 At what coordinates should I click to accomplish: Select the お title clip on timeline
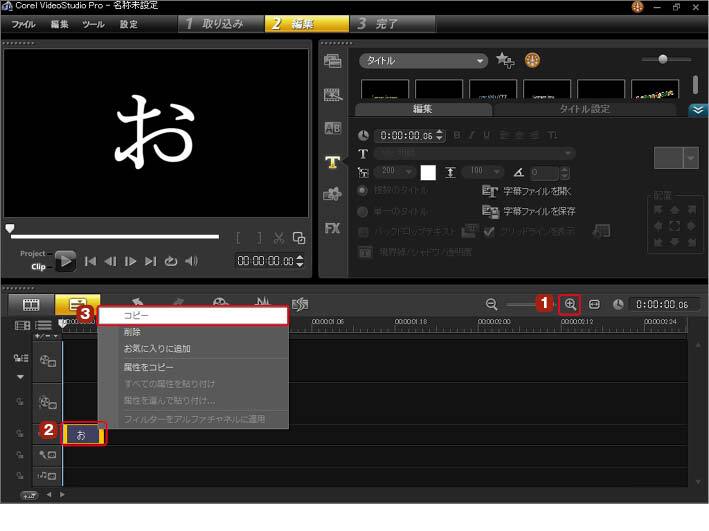pyautogui.click(x=84, y=435)
